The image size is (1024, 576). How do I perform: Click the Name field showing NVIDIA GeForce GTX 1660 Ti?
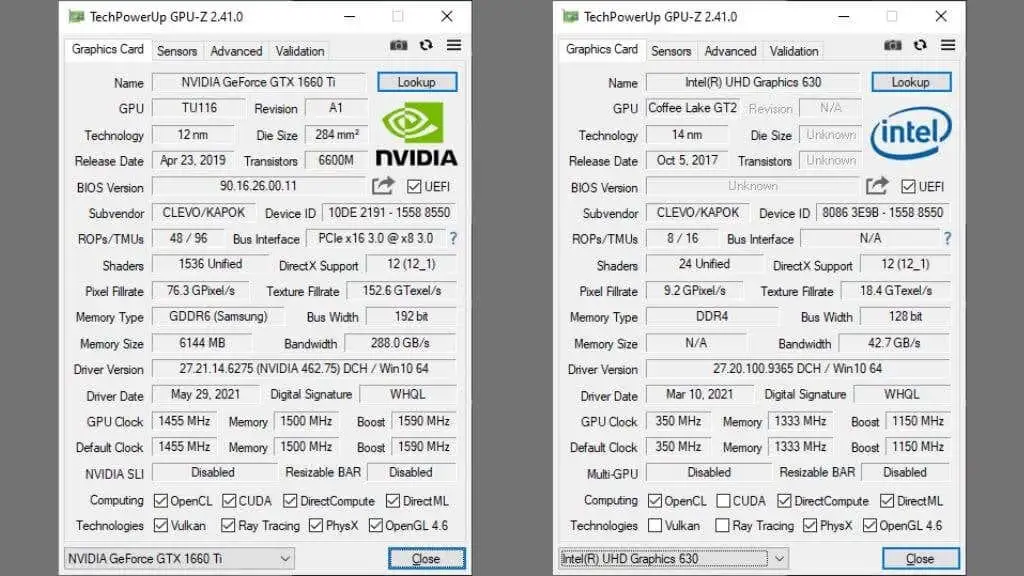point(259,82)
